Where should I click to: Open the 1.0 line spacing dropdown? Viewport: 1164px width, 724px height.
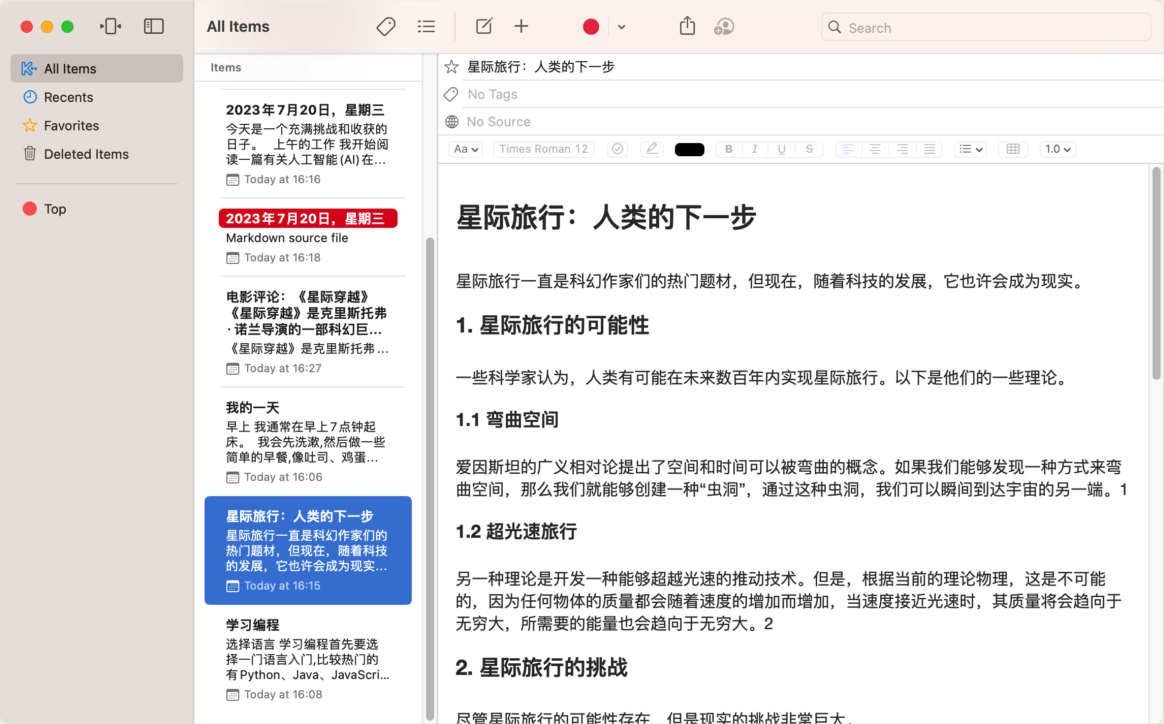1057,149
